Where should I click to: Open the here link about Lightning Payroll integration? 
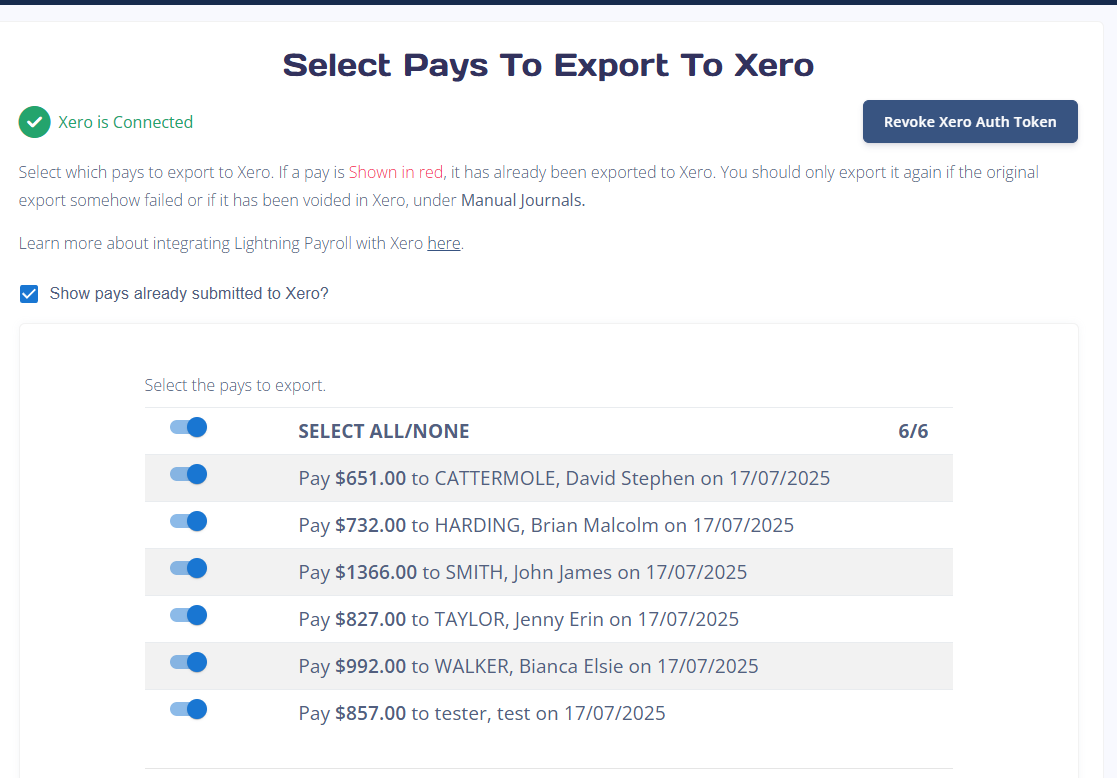[x=444, y=242]
